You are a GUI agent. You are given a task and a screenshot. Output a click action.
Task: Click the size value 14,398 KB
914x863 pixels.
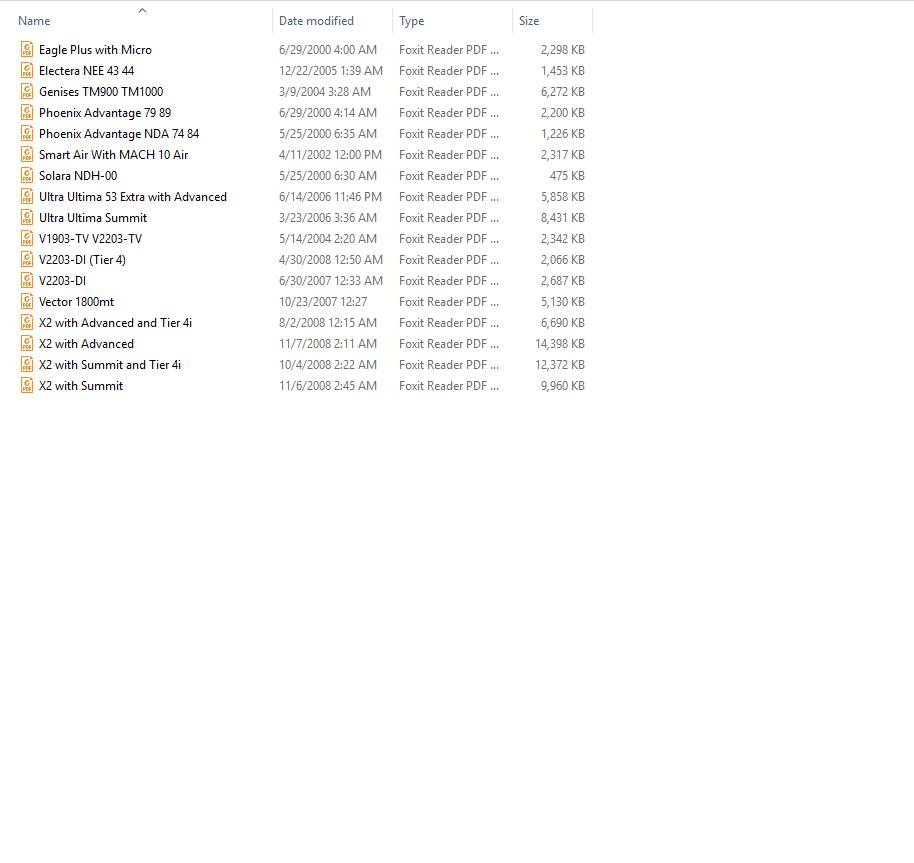[560, 343]
